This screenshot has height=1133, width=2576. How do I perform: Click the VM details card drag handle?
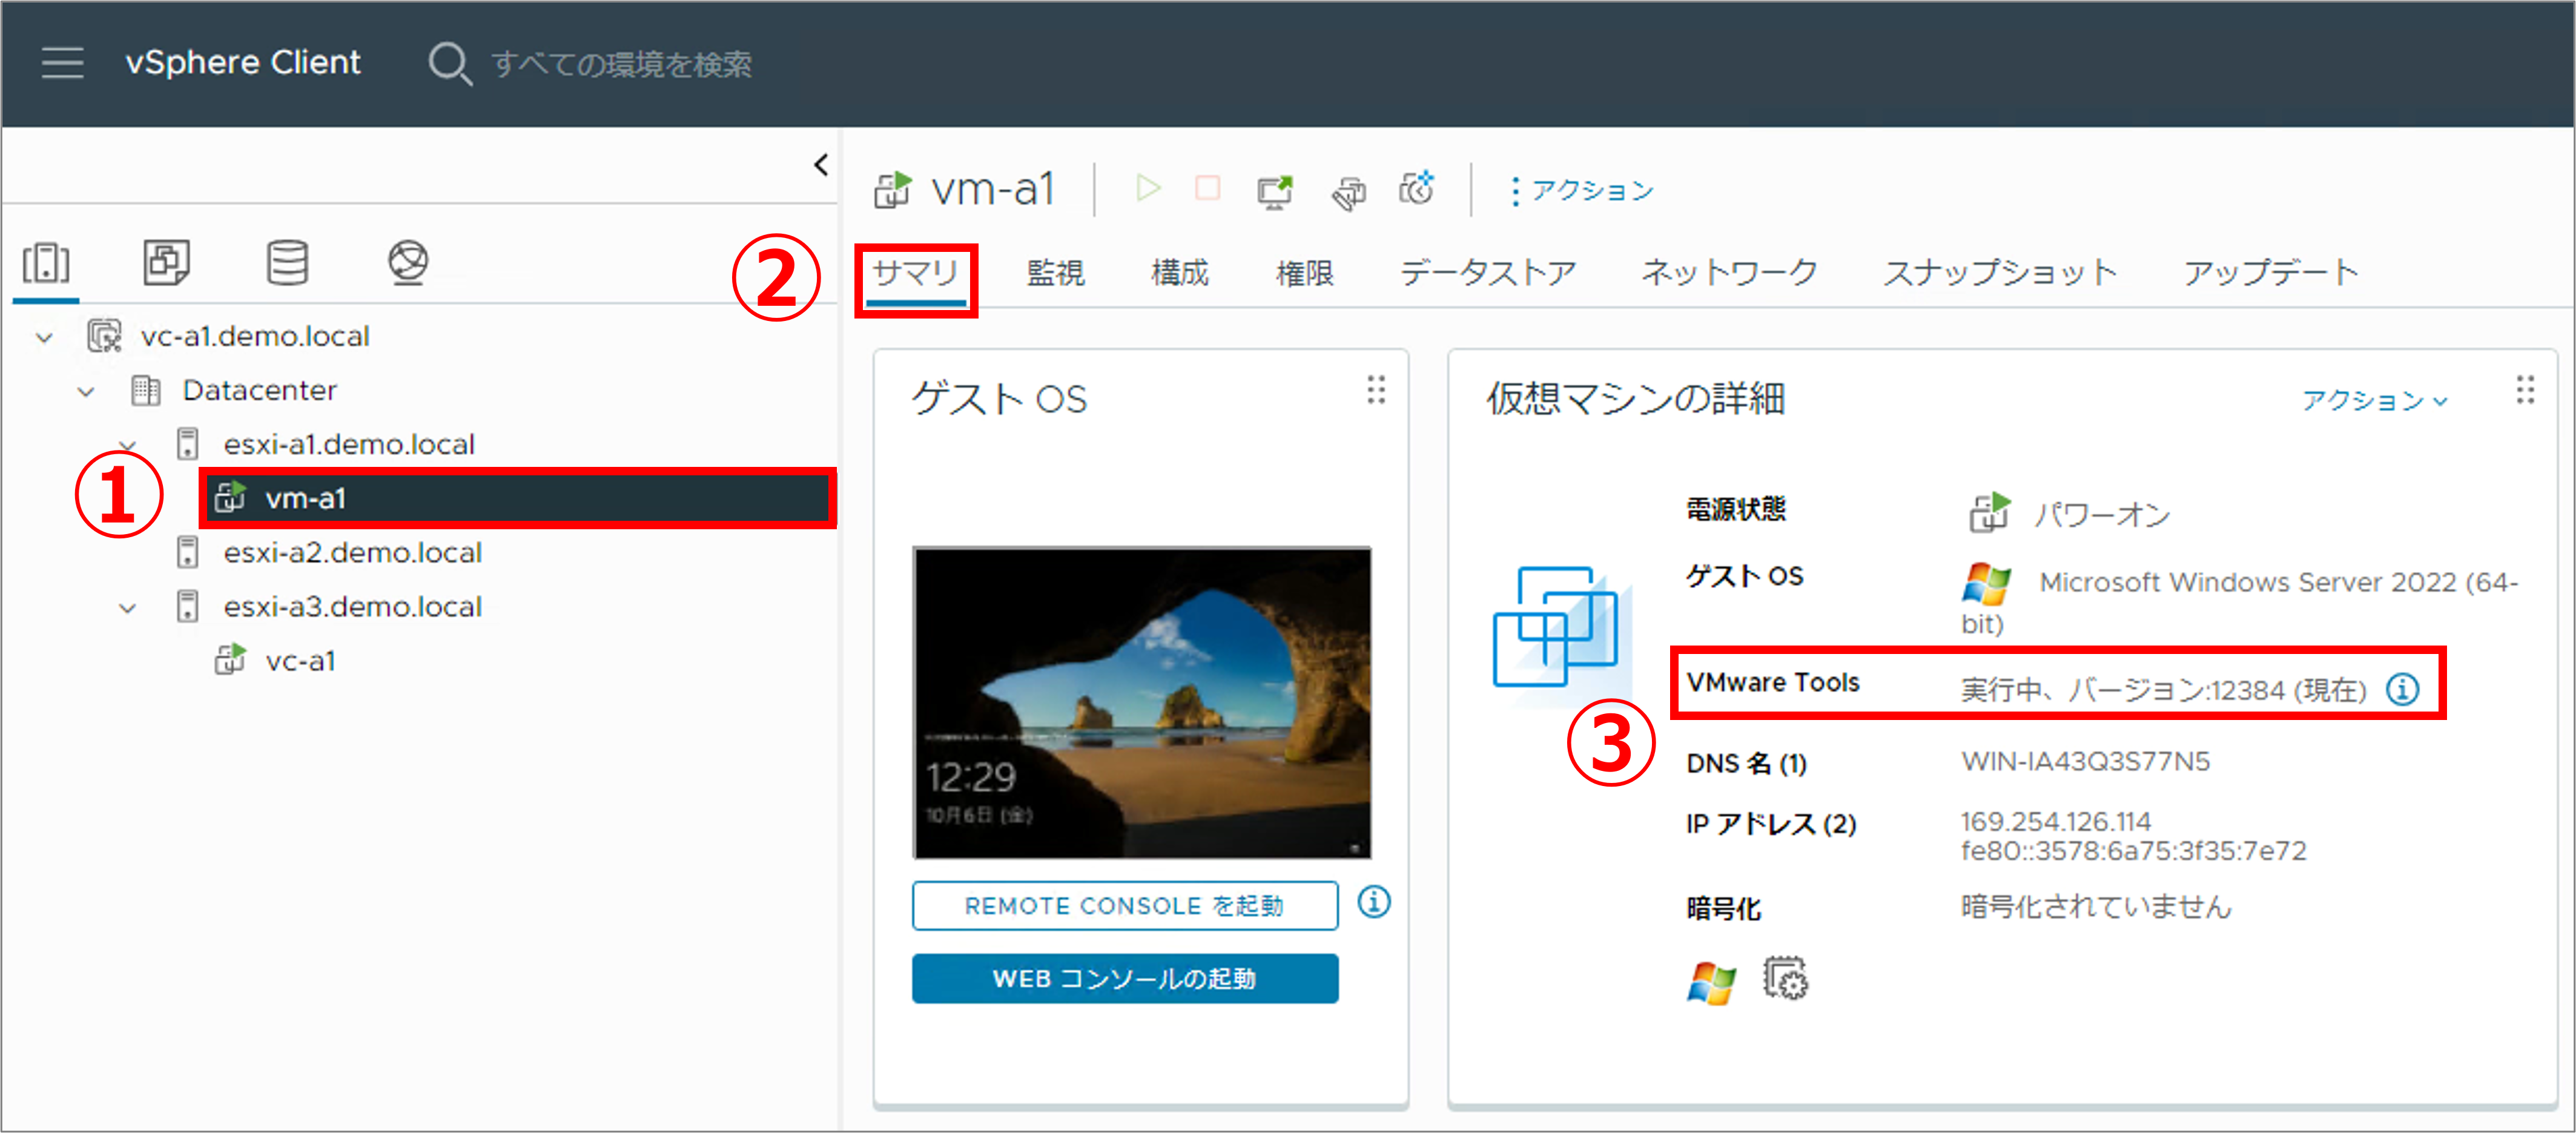click(x=2525, y=390)
